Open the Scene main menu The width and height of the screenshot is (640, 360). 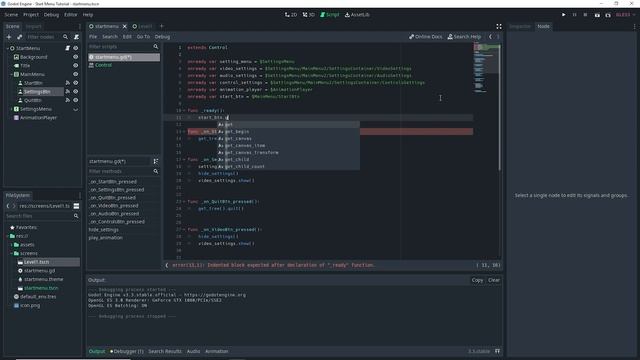coord(11,15)
